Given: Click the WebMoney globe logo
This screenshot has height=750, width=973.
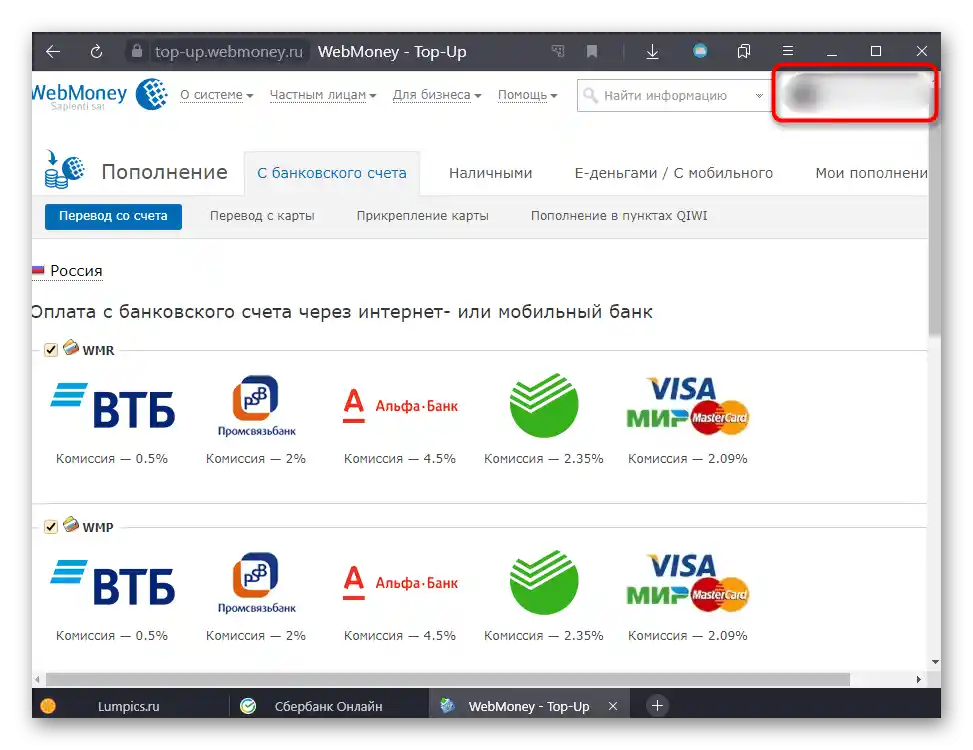Looking at the screenshot, I should 151,94.
